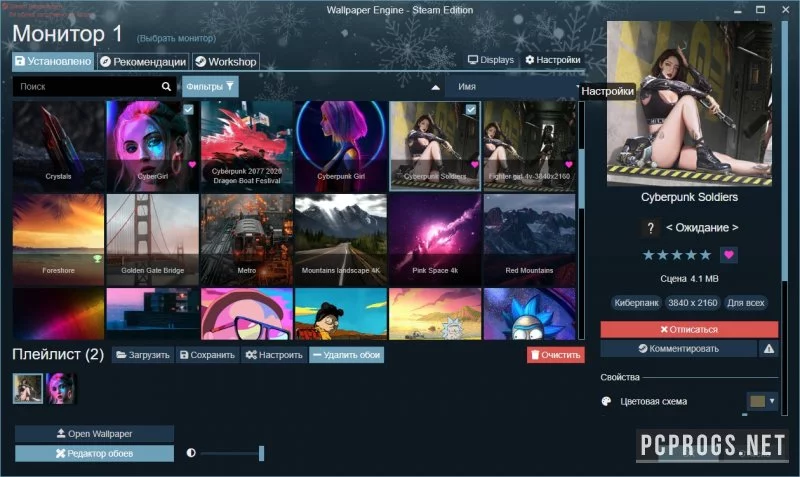The width and height of the screenshot is (800, 477).
Task: Click Cyberpunk Soldiers thumbnail in playlist
Action: coord(28,388)
